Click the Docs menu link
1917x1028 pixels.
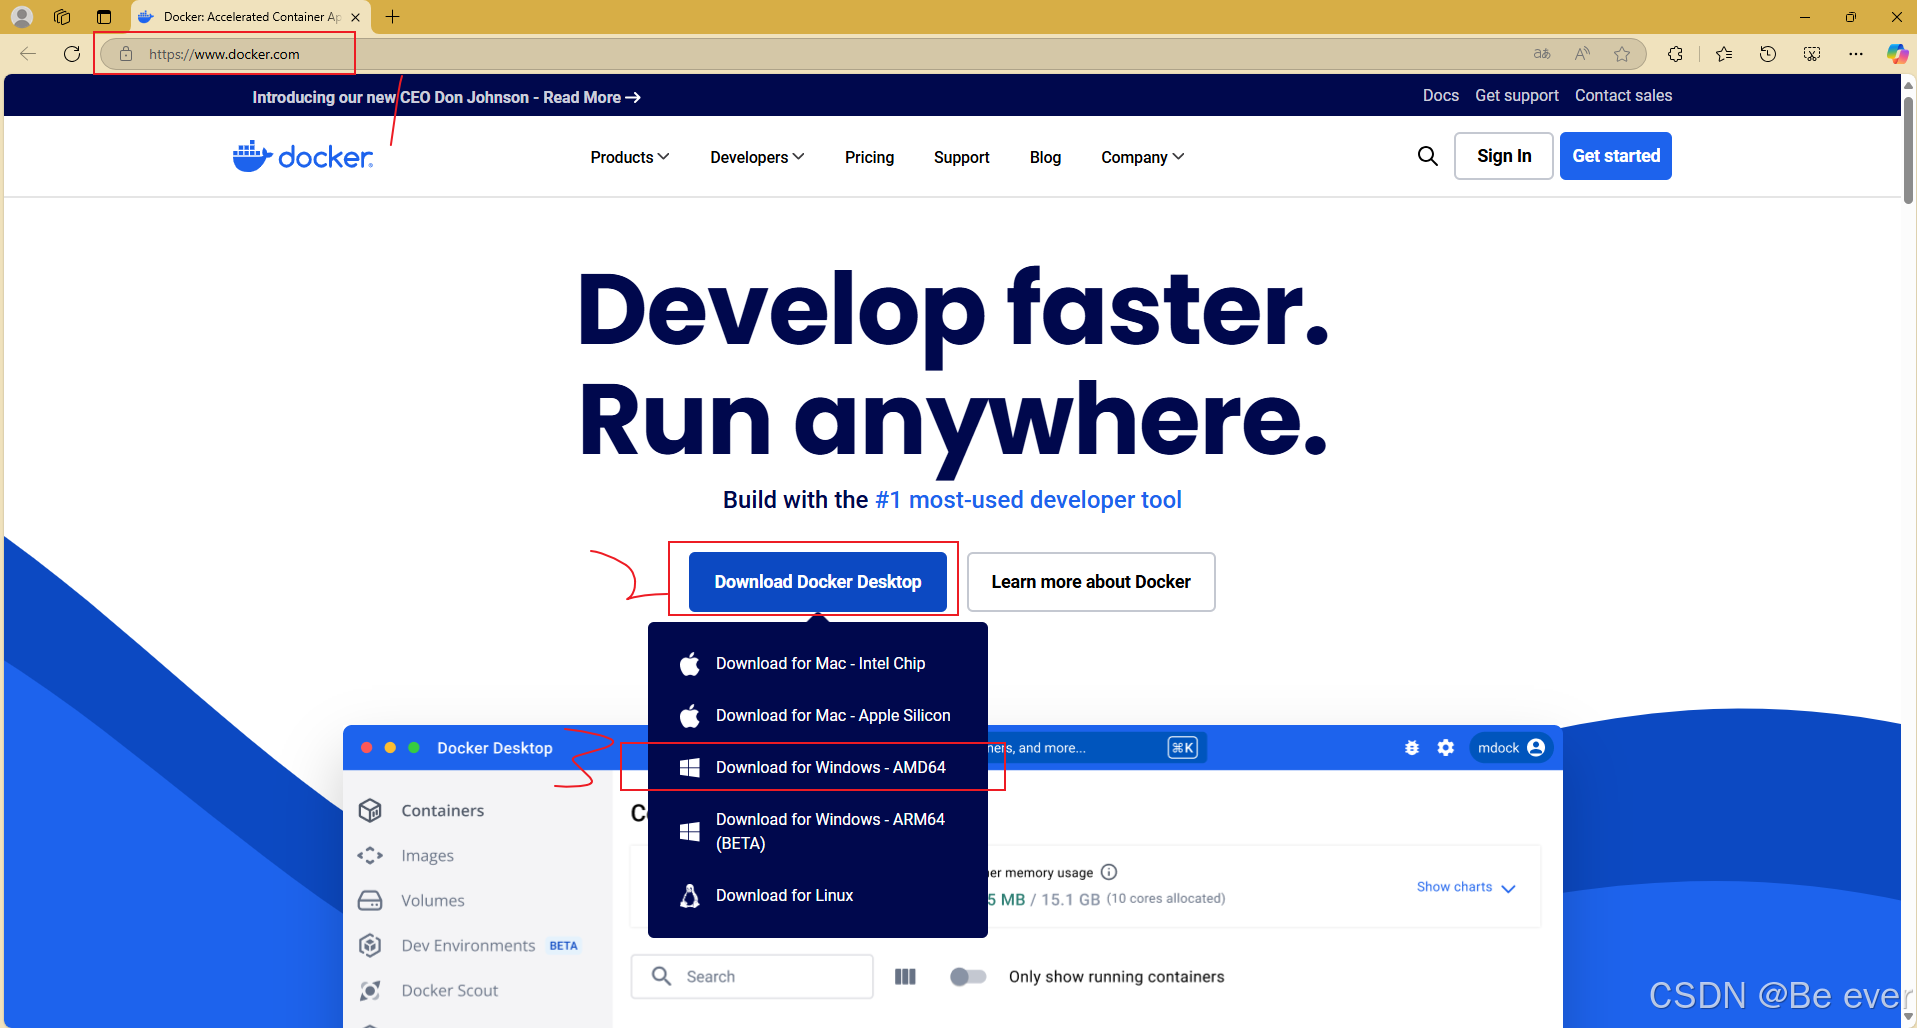coord(1439,95)
